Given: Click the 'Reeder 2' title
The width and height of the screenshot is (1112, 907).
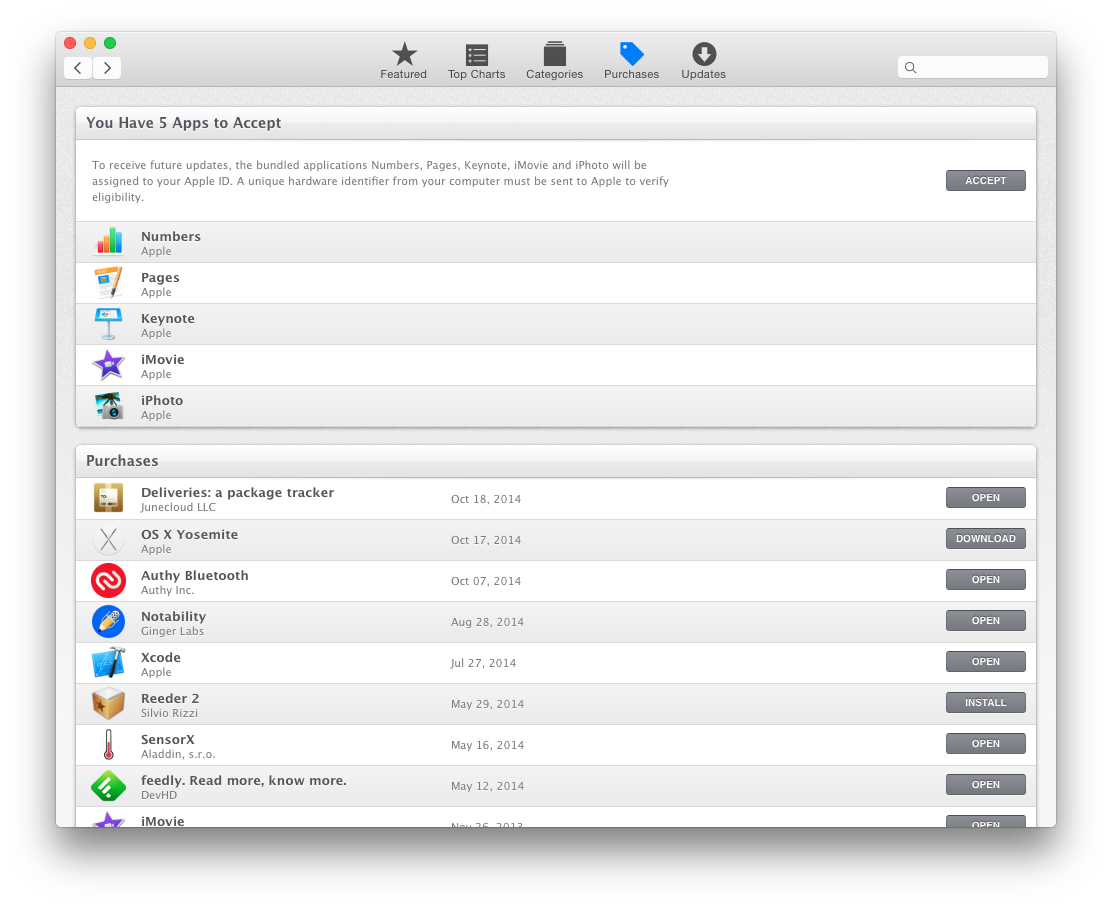Looking at the screenshot, I should pyautogui.click(x=170, y=699).
